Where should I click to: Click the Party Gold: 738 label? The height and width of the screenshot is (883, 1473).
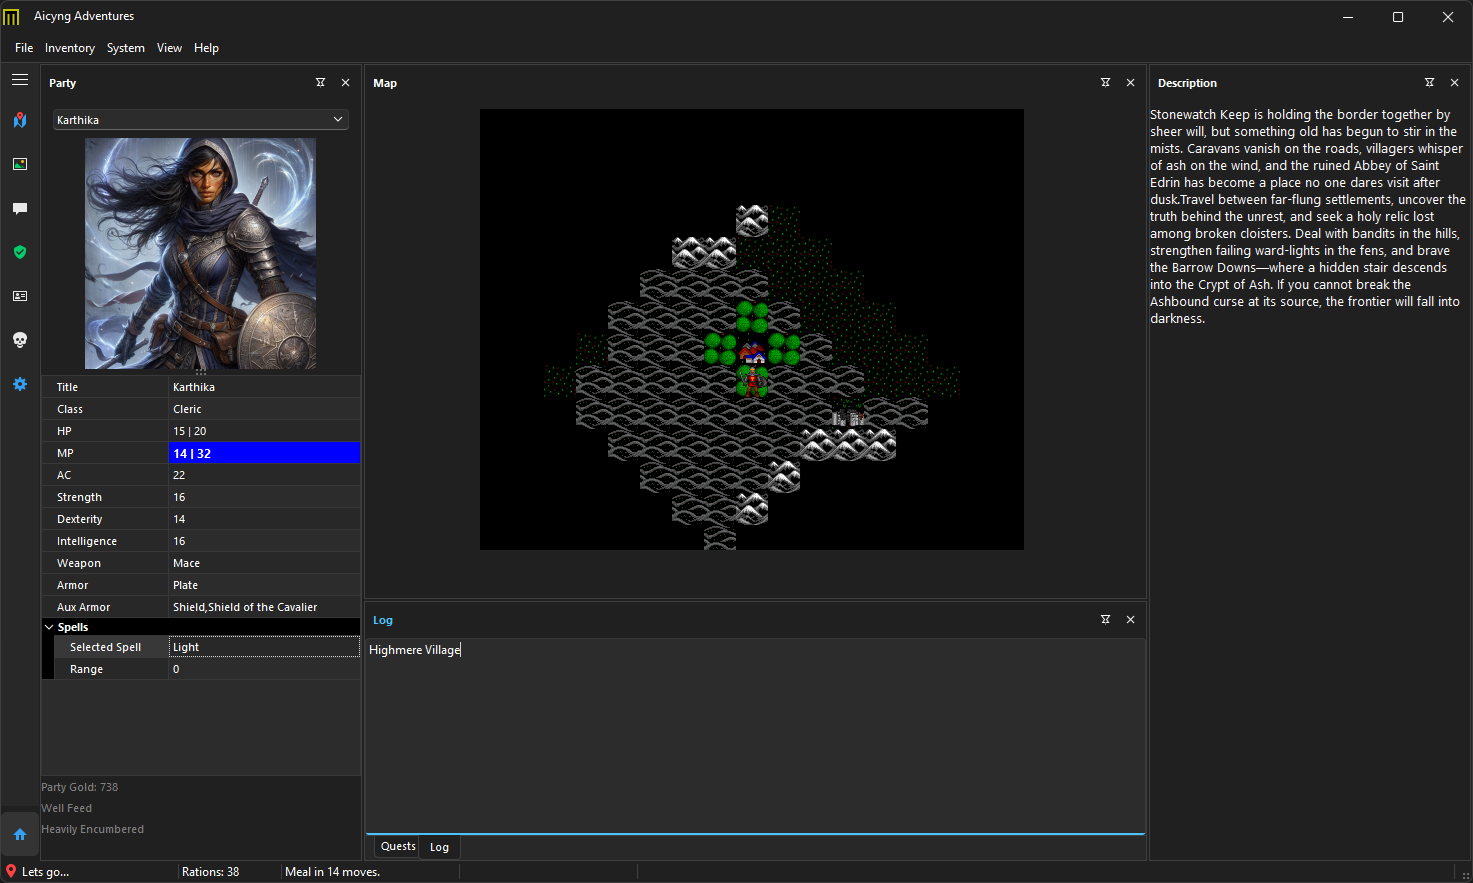80,787
